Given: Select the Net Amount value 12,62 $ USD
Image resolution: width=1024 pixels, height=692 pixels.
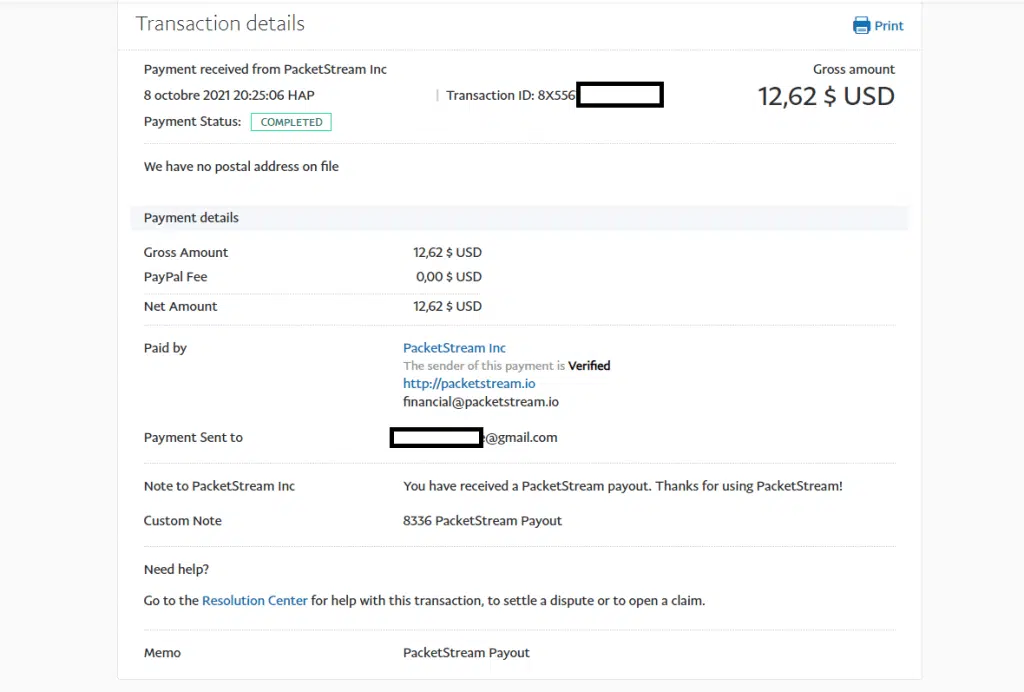Looking at the screenshot, I should pyautogui.click(x=447, y=307).
